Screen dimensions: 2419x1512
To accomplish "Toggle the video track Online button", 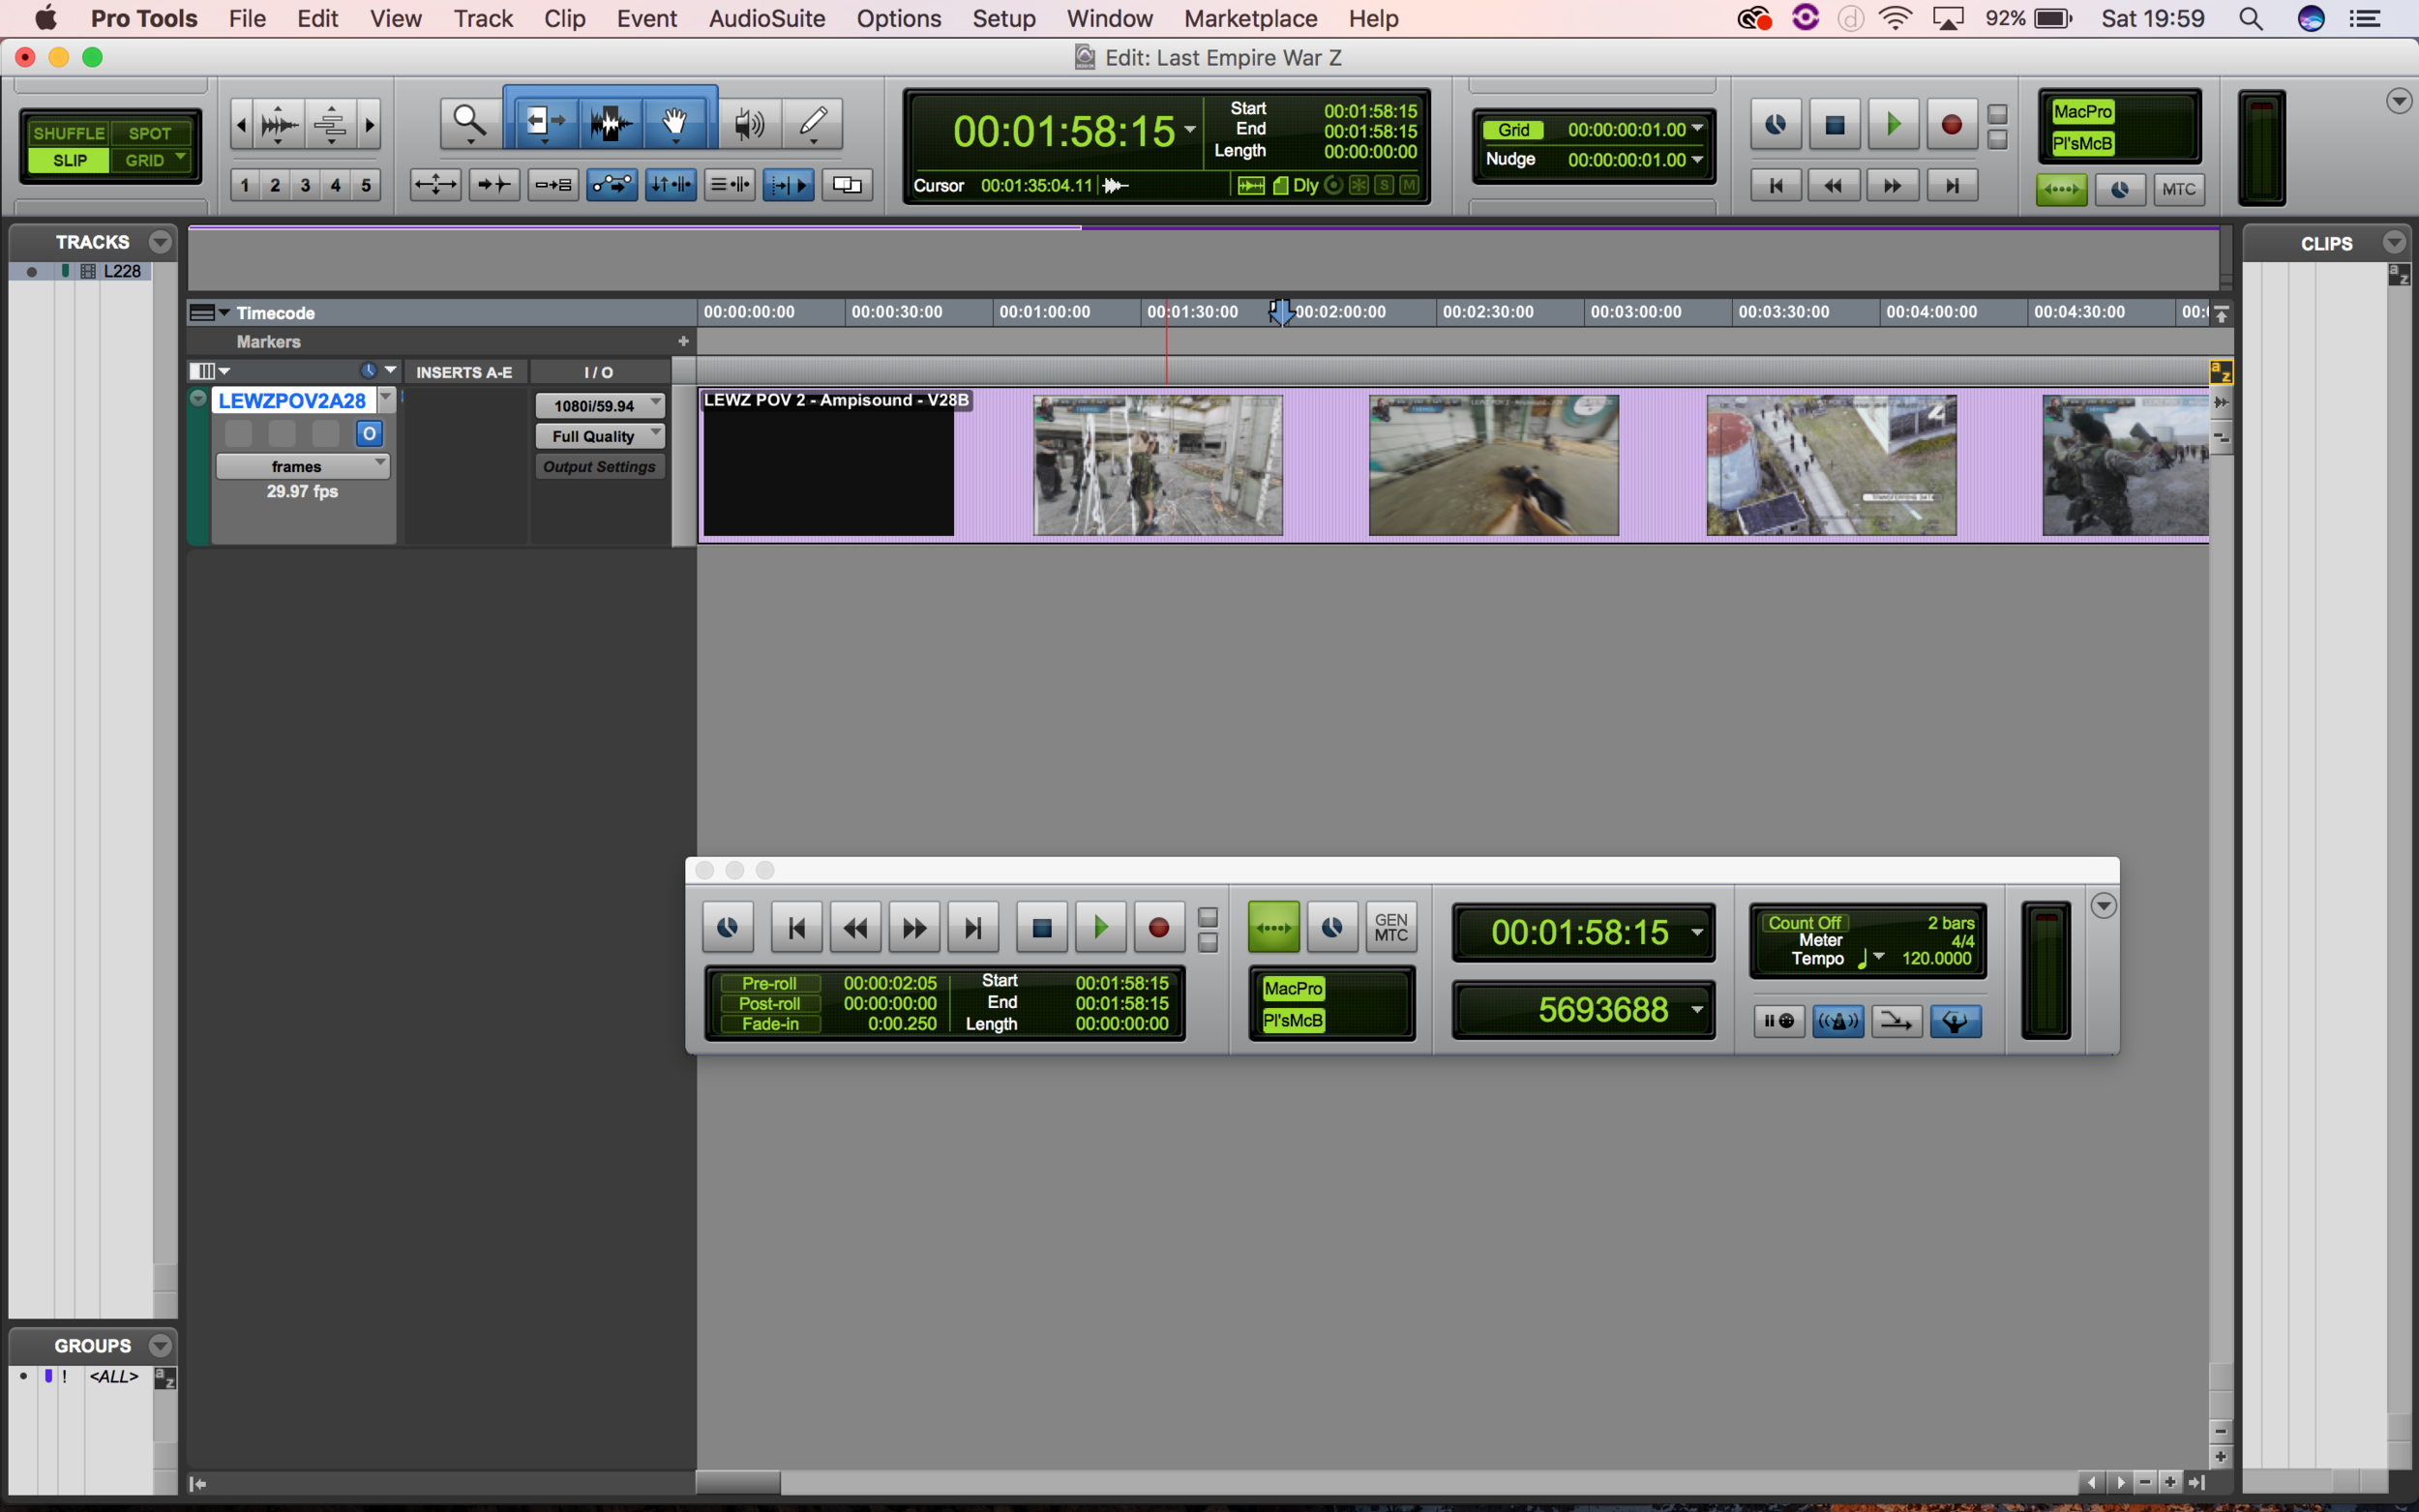I will pyautogui.click(x=369, y=433).
